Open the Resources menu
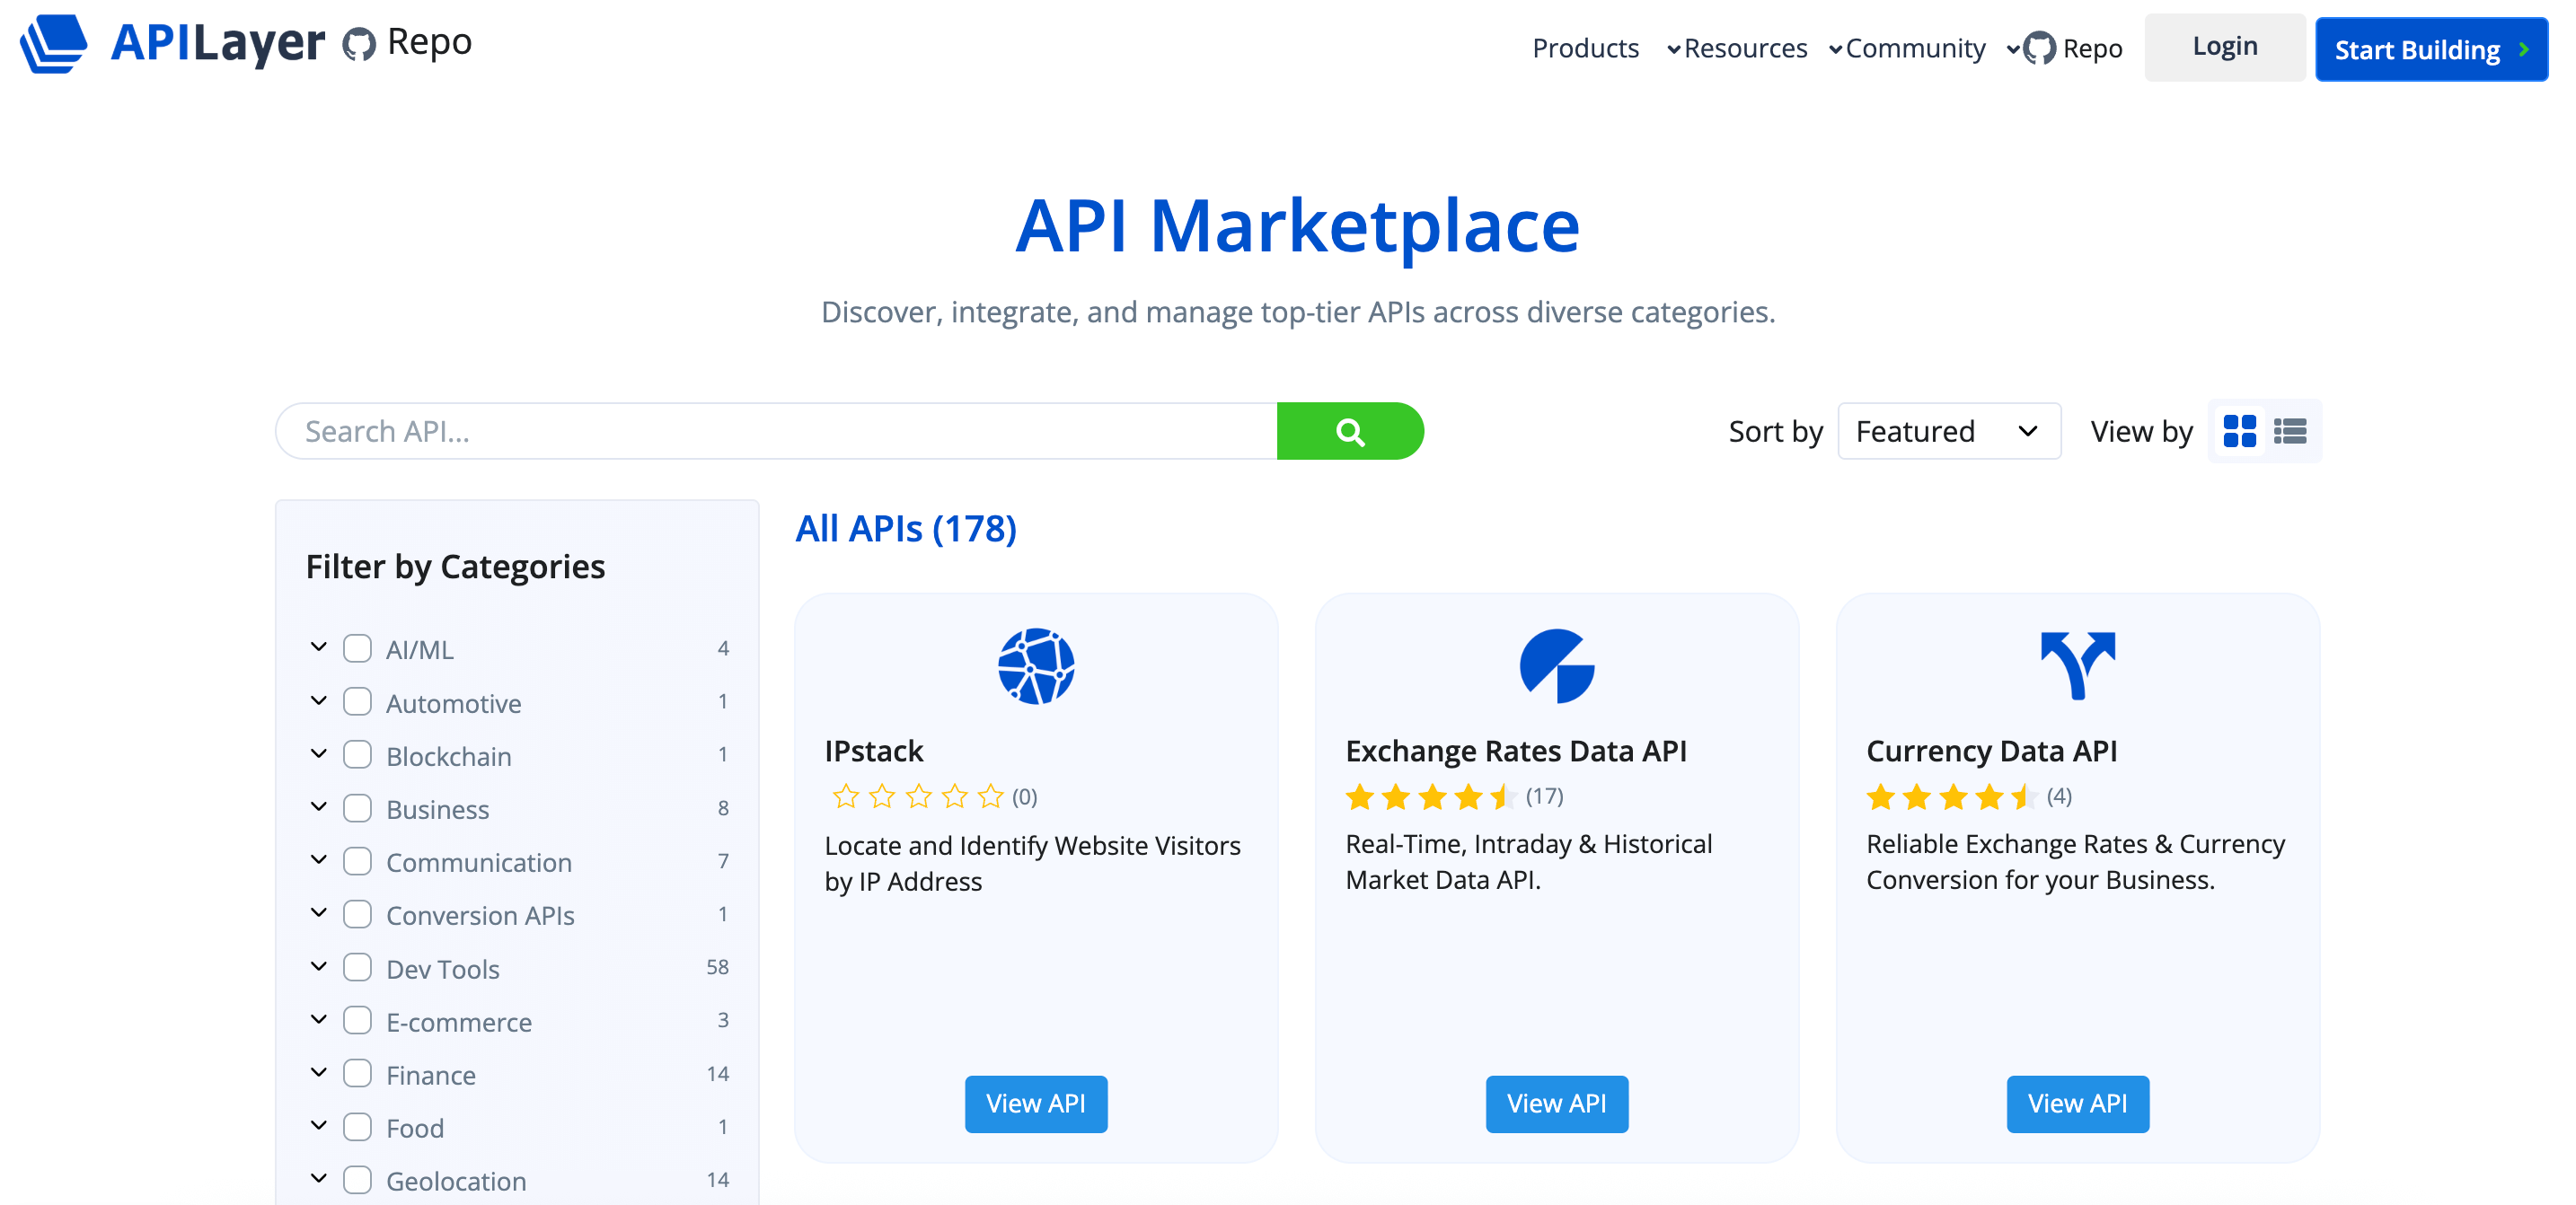Image resolution: width=2576 pixels, height=1205 pixels. 1746,48
